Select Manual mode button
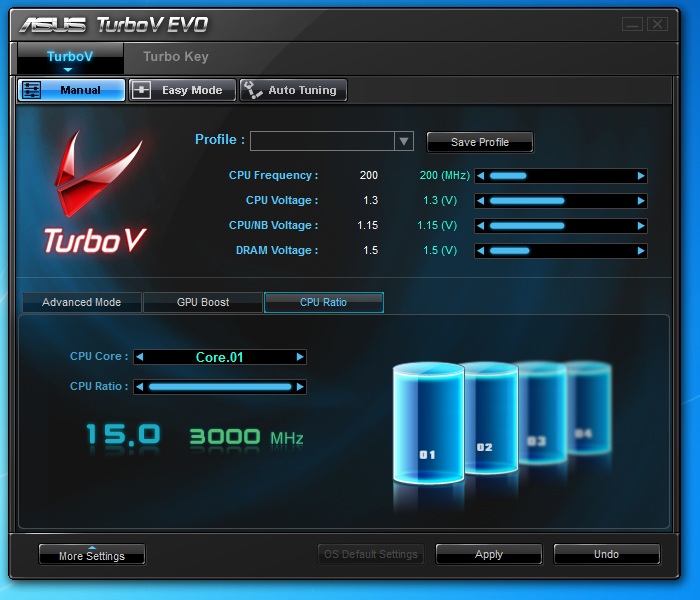The image size is (700, 600). (x=71, y=90)
